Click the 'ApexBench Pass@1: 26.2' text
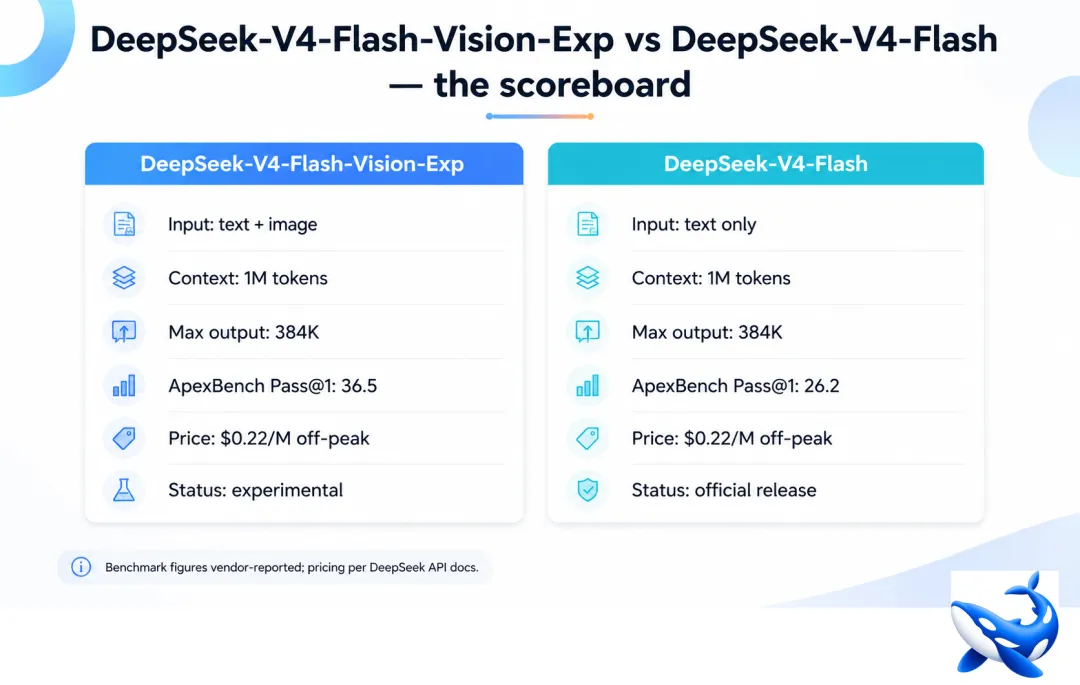This screenshot has height=685, width=1080. click(x=736, y=386)
